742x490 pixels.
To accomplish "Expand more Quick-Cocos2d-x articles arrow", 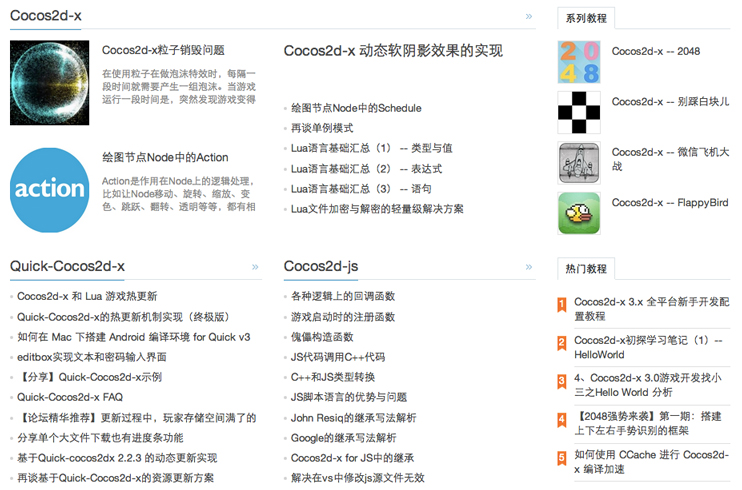I will click(x=255, y=267).
